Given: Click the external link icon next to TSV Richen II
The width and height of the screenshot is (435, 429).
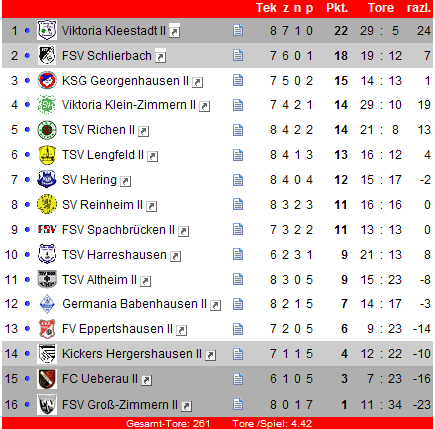Looking at the screenshot, I should click(144, 131).
